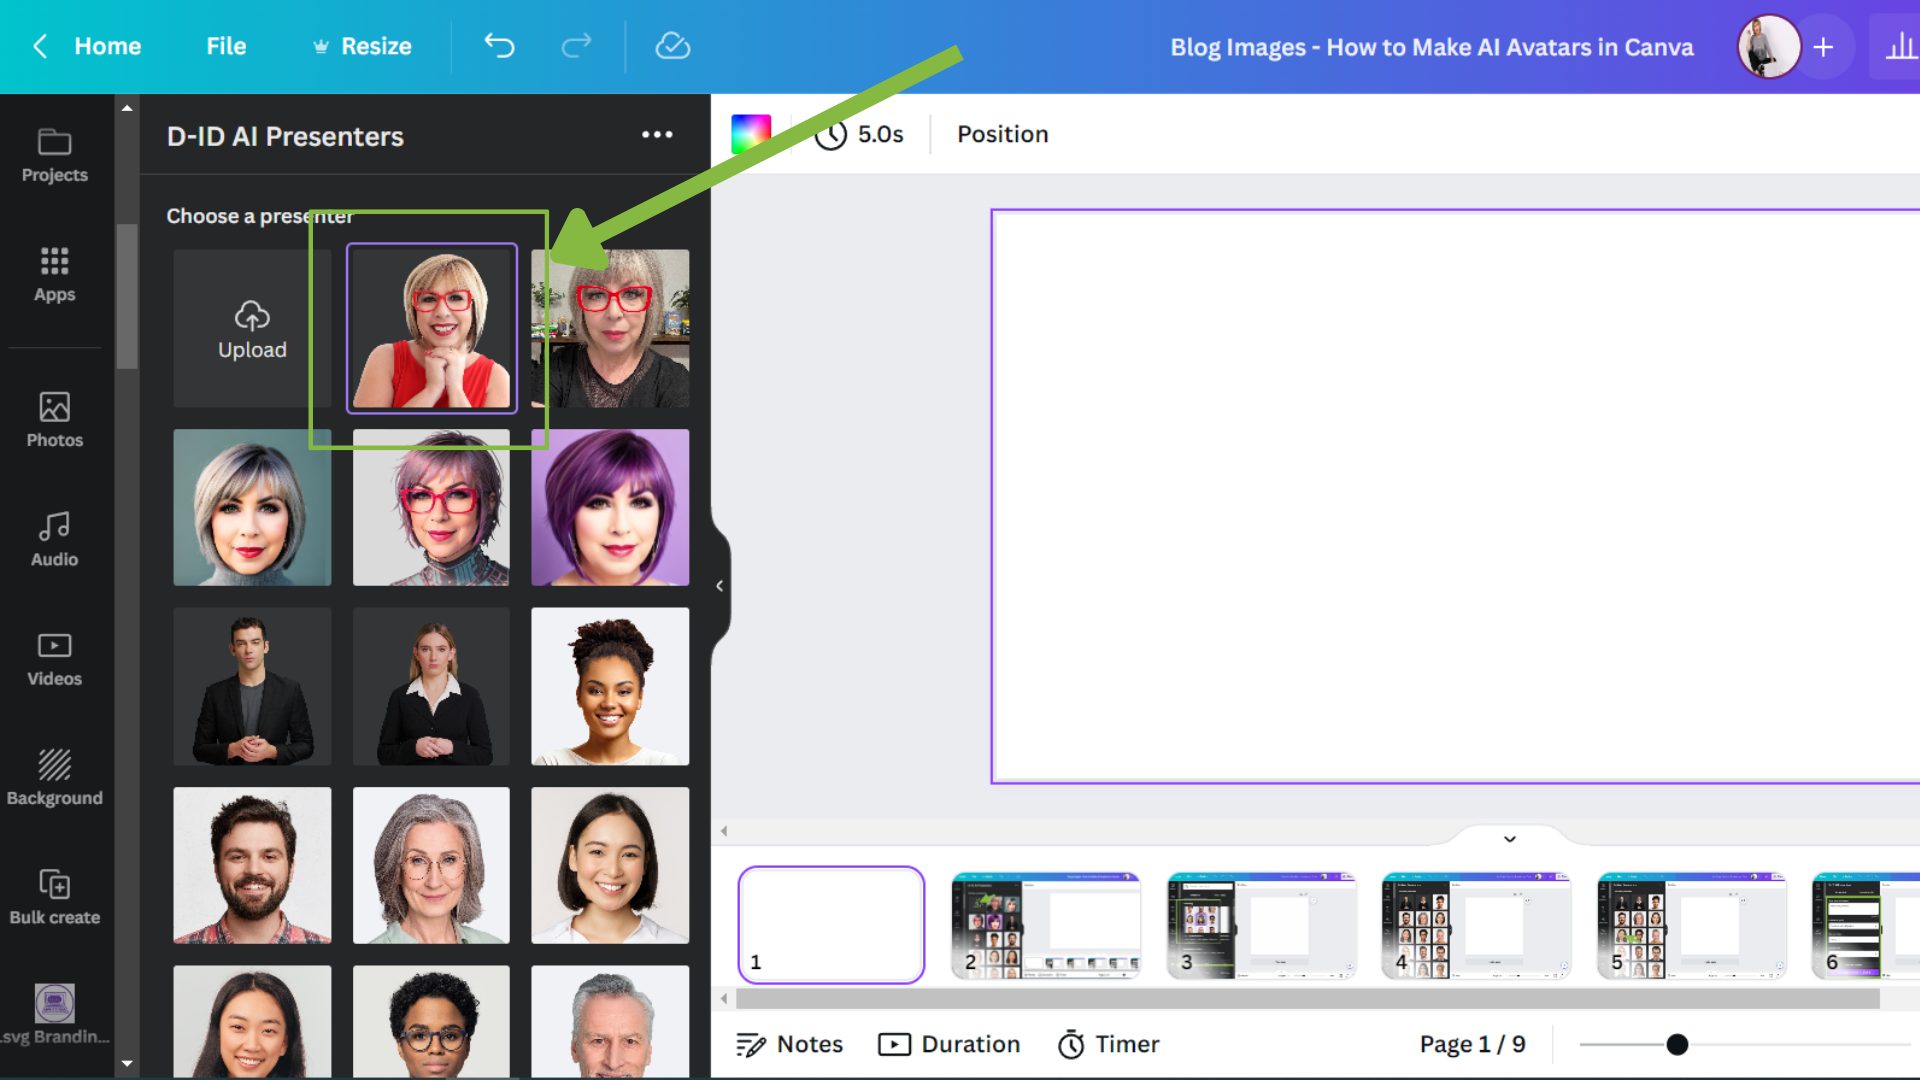Adjust the zoom slider at bottom right
This screenshot has width=1920, height=1080.
[1675, 1045]
